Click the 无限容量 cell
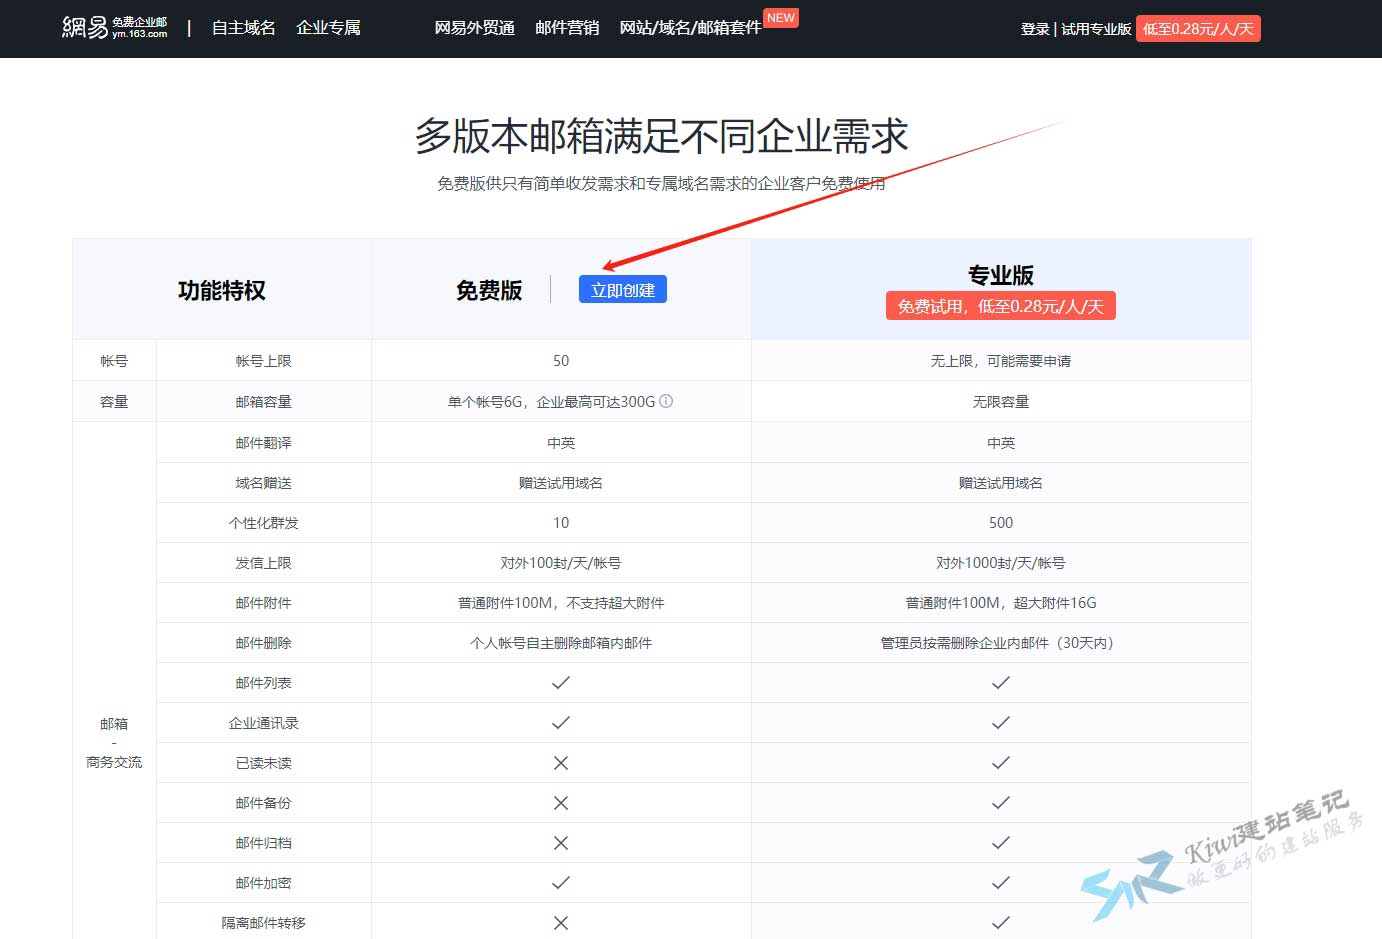 pos(1001,402)
